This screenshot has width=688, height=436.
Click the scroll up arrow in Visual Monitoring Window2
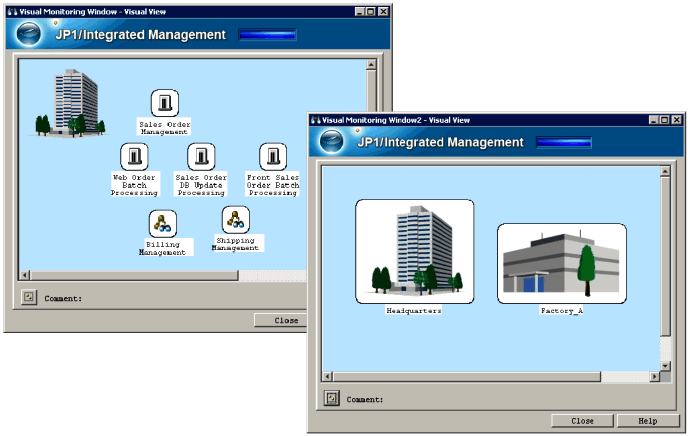[665, 172]
